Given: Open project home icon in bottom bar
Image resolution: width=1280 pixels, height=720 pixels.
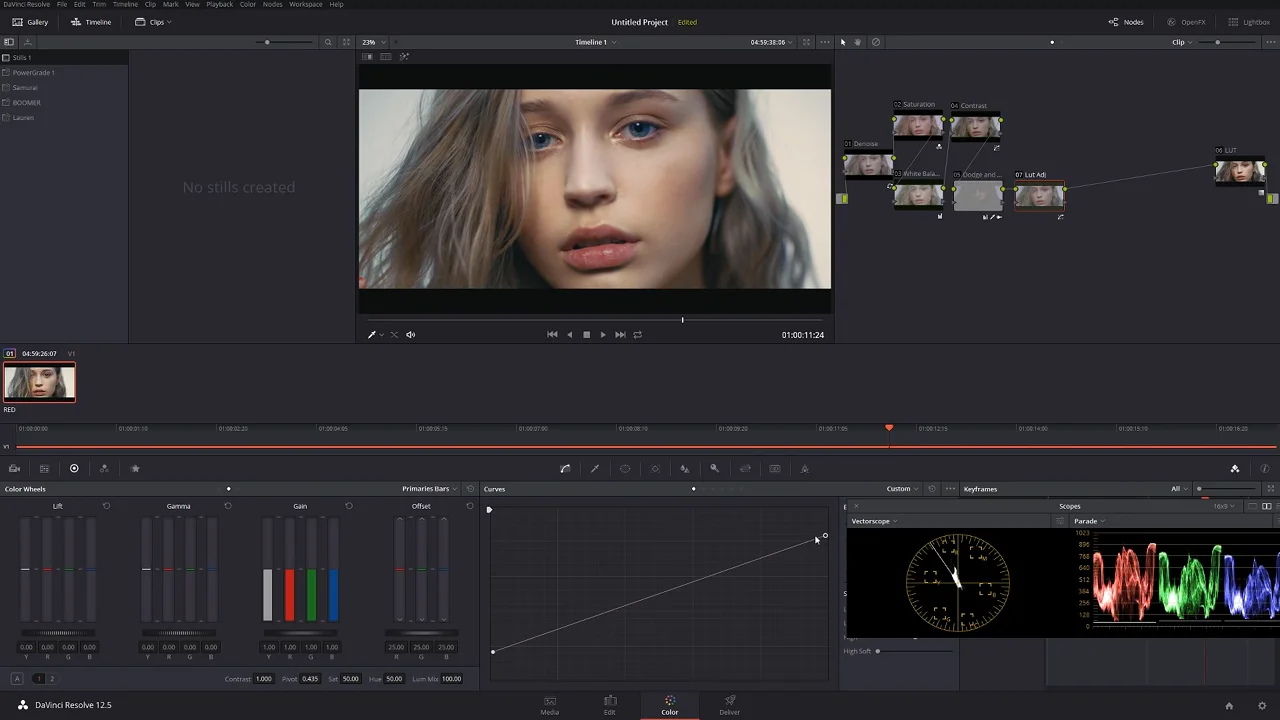Looking at the screenshot, I should click(1229, 705).
